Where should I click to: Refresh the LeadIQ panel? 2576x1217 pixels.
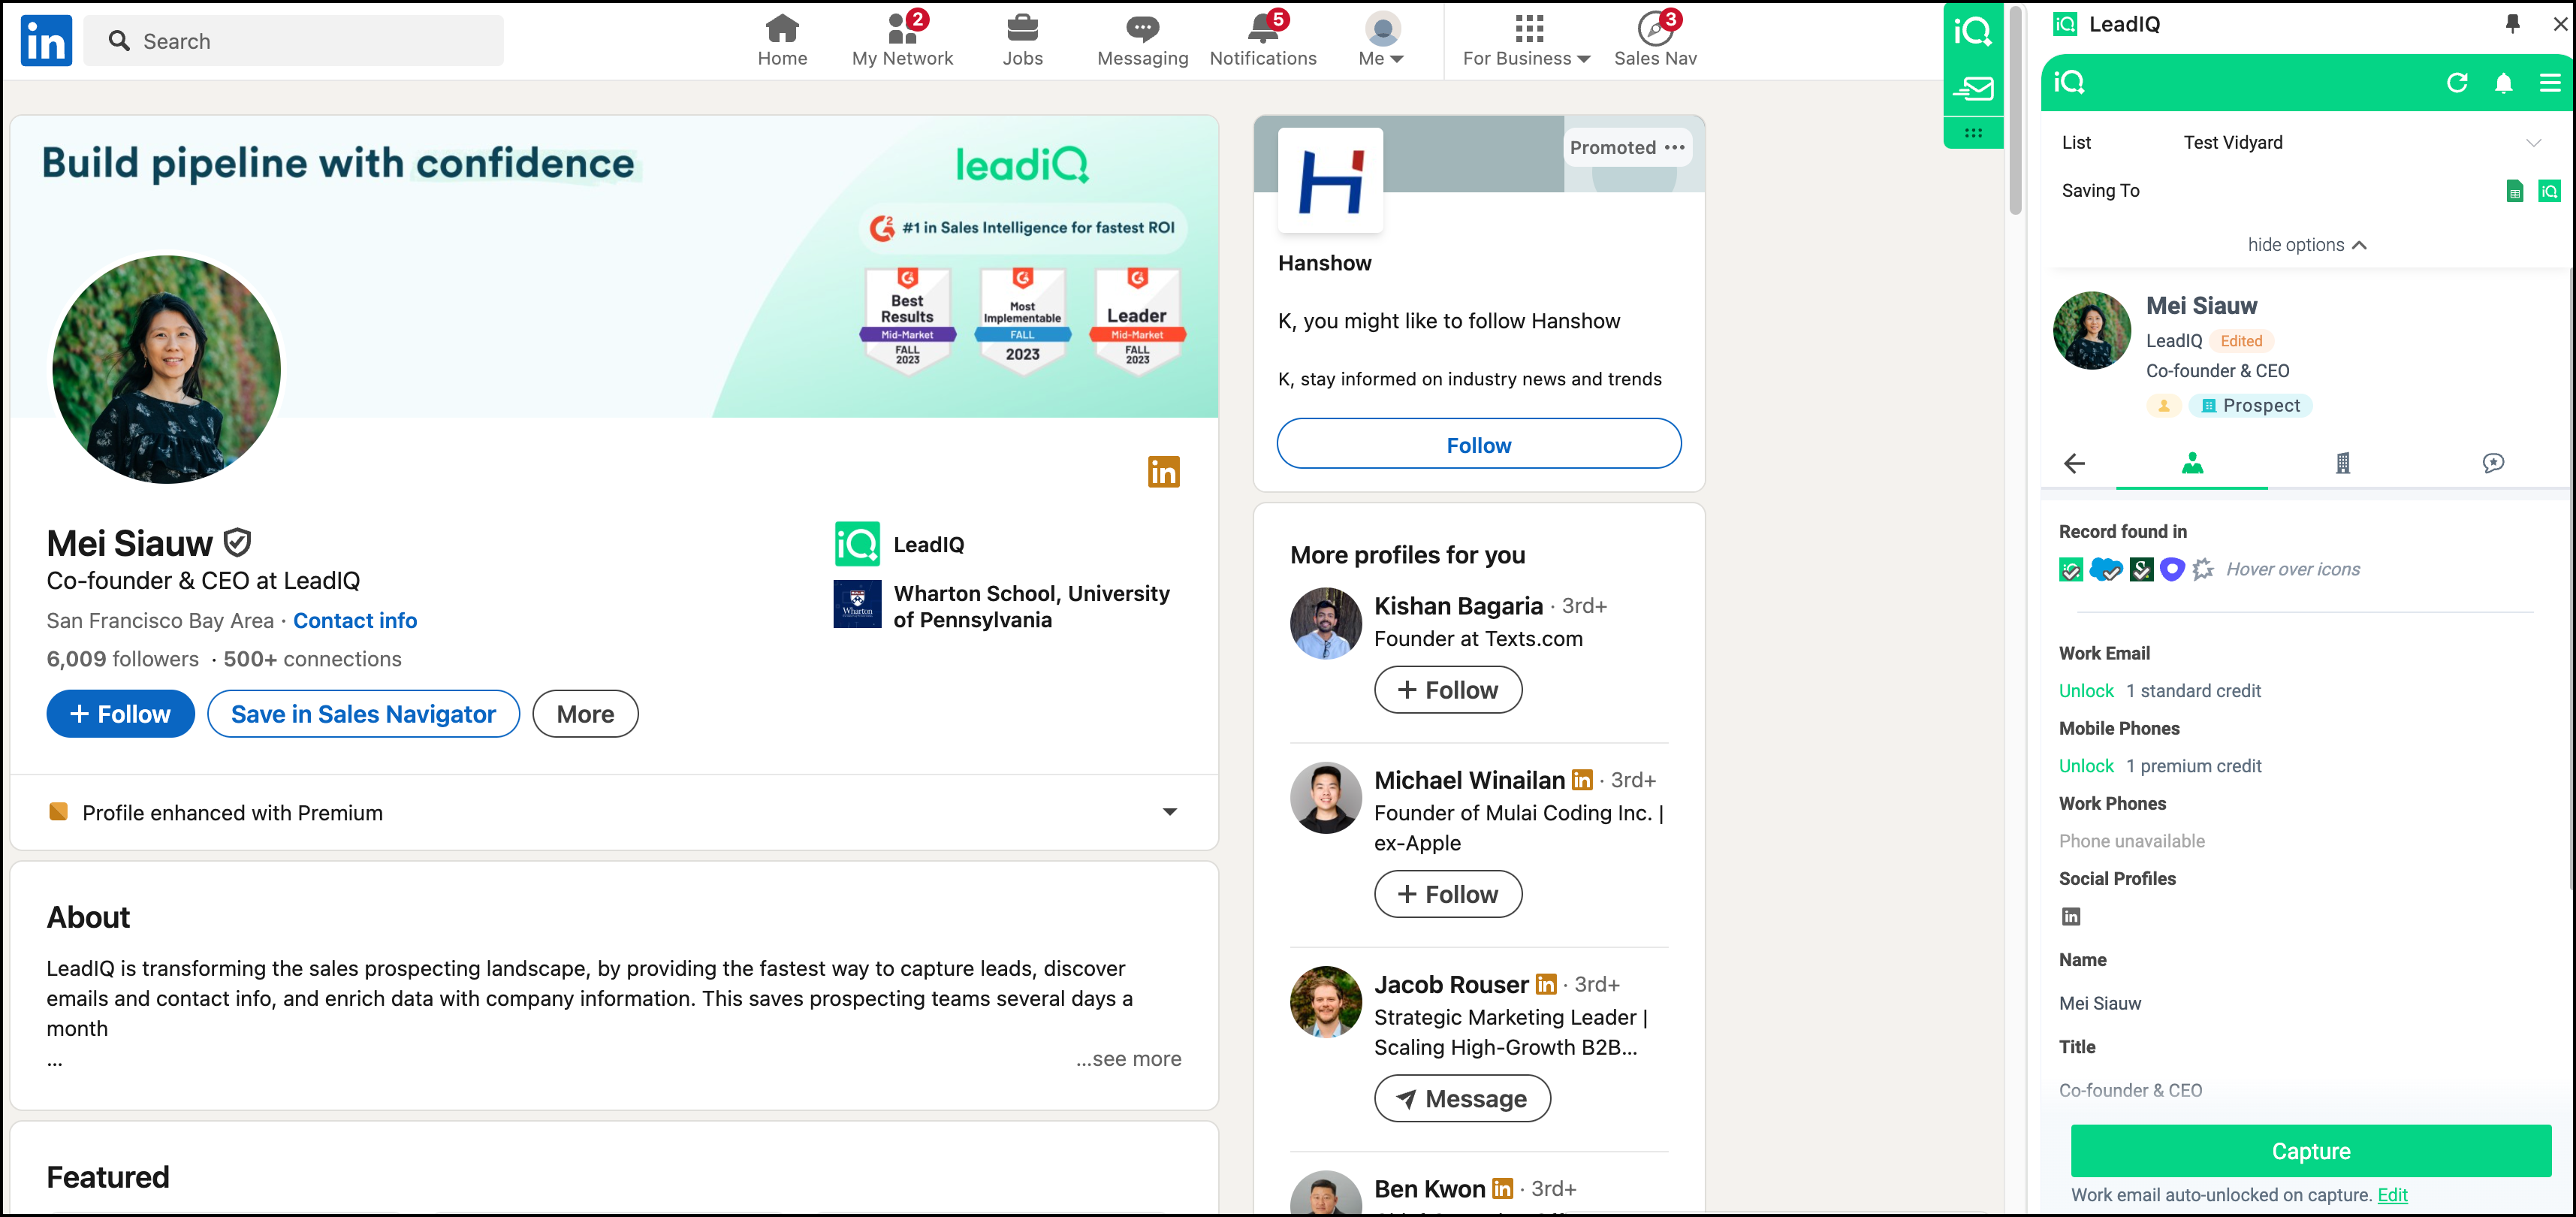coord(2456,83)
